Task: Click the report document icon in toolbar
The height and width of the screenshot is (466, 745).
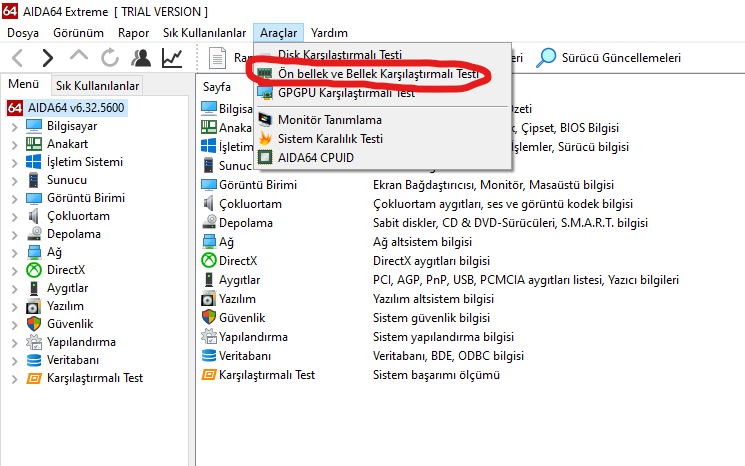Action: (x=217, y=58)
